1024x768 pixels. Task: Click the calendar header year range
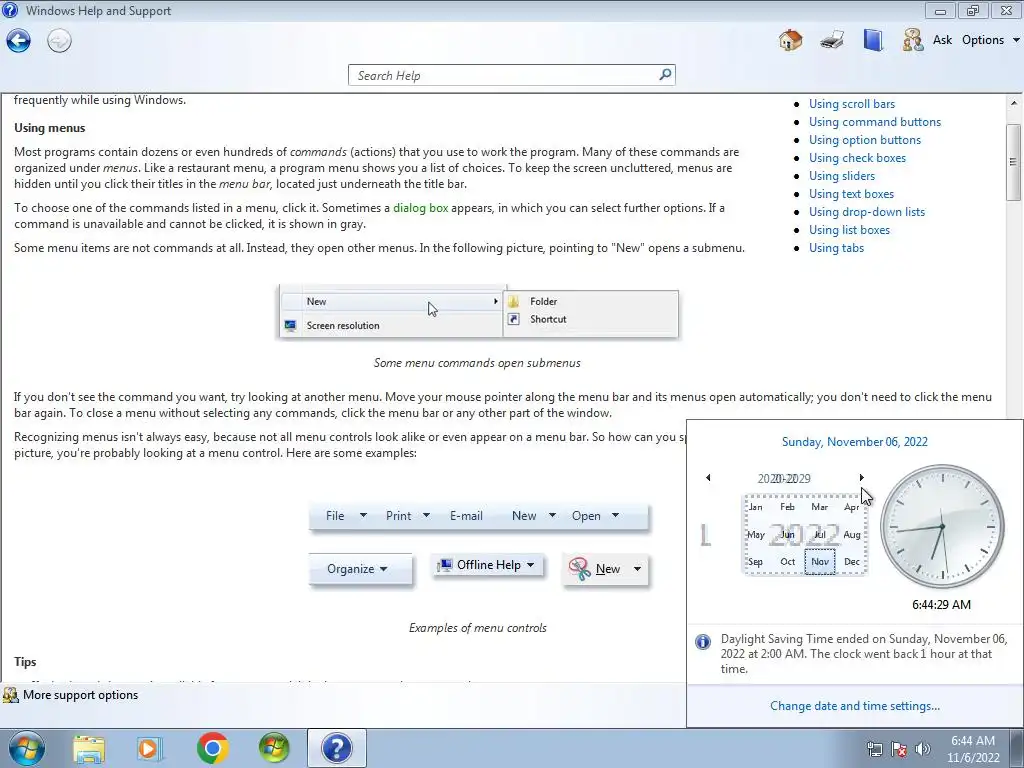click(x=784, y=479)
